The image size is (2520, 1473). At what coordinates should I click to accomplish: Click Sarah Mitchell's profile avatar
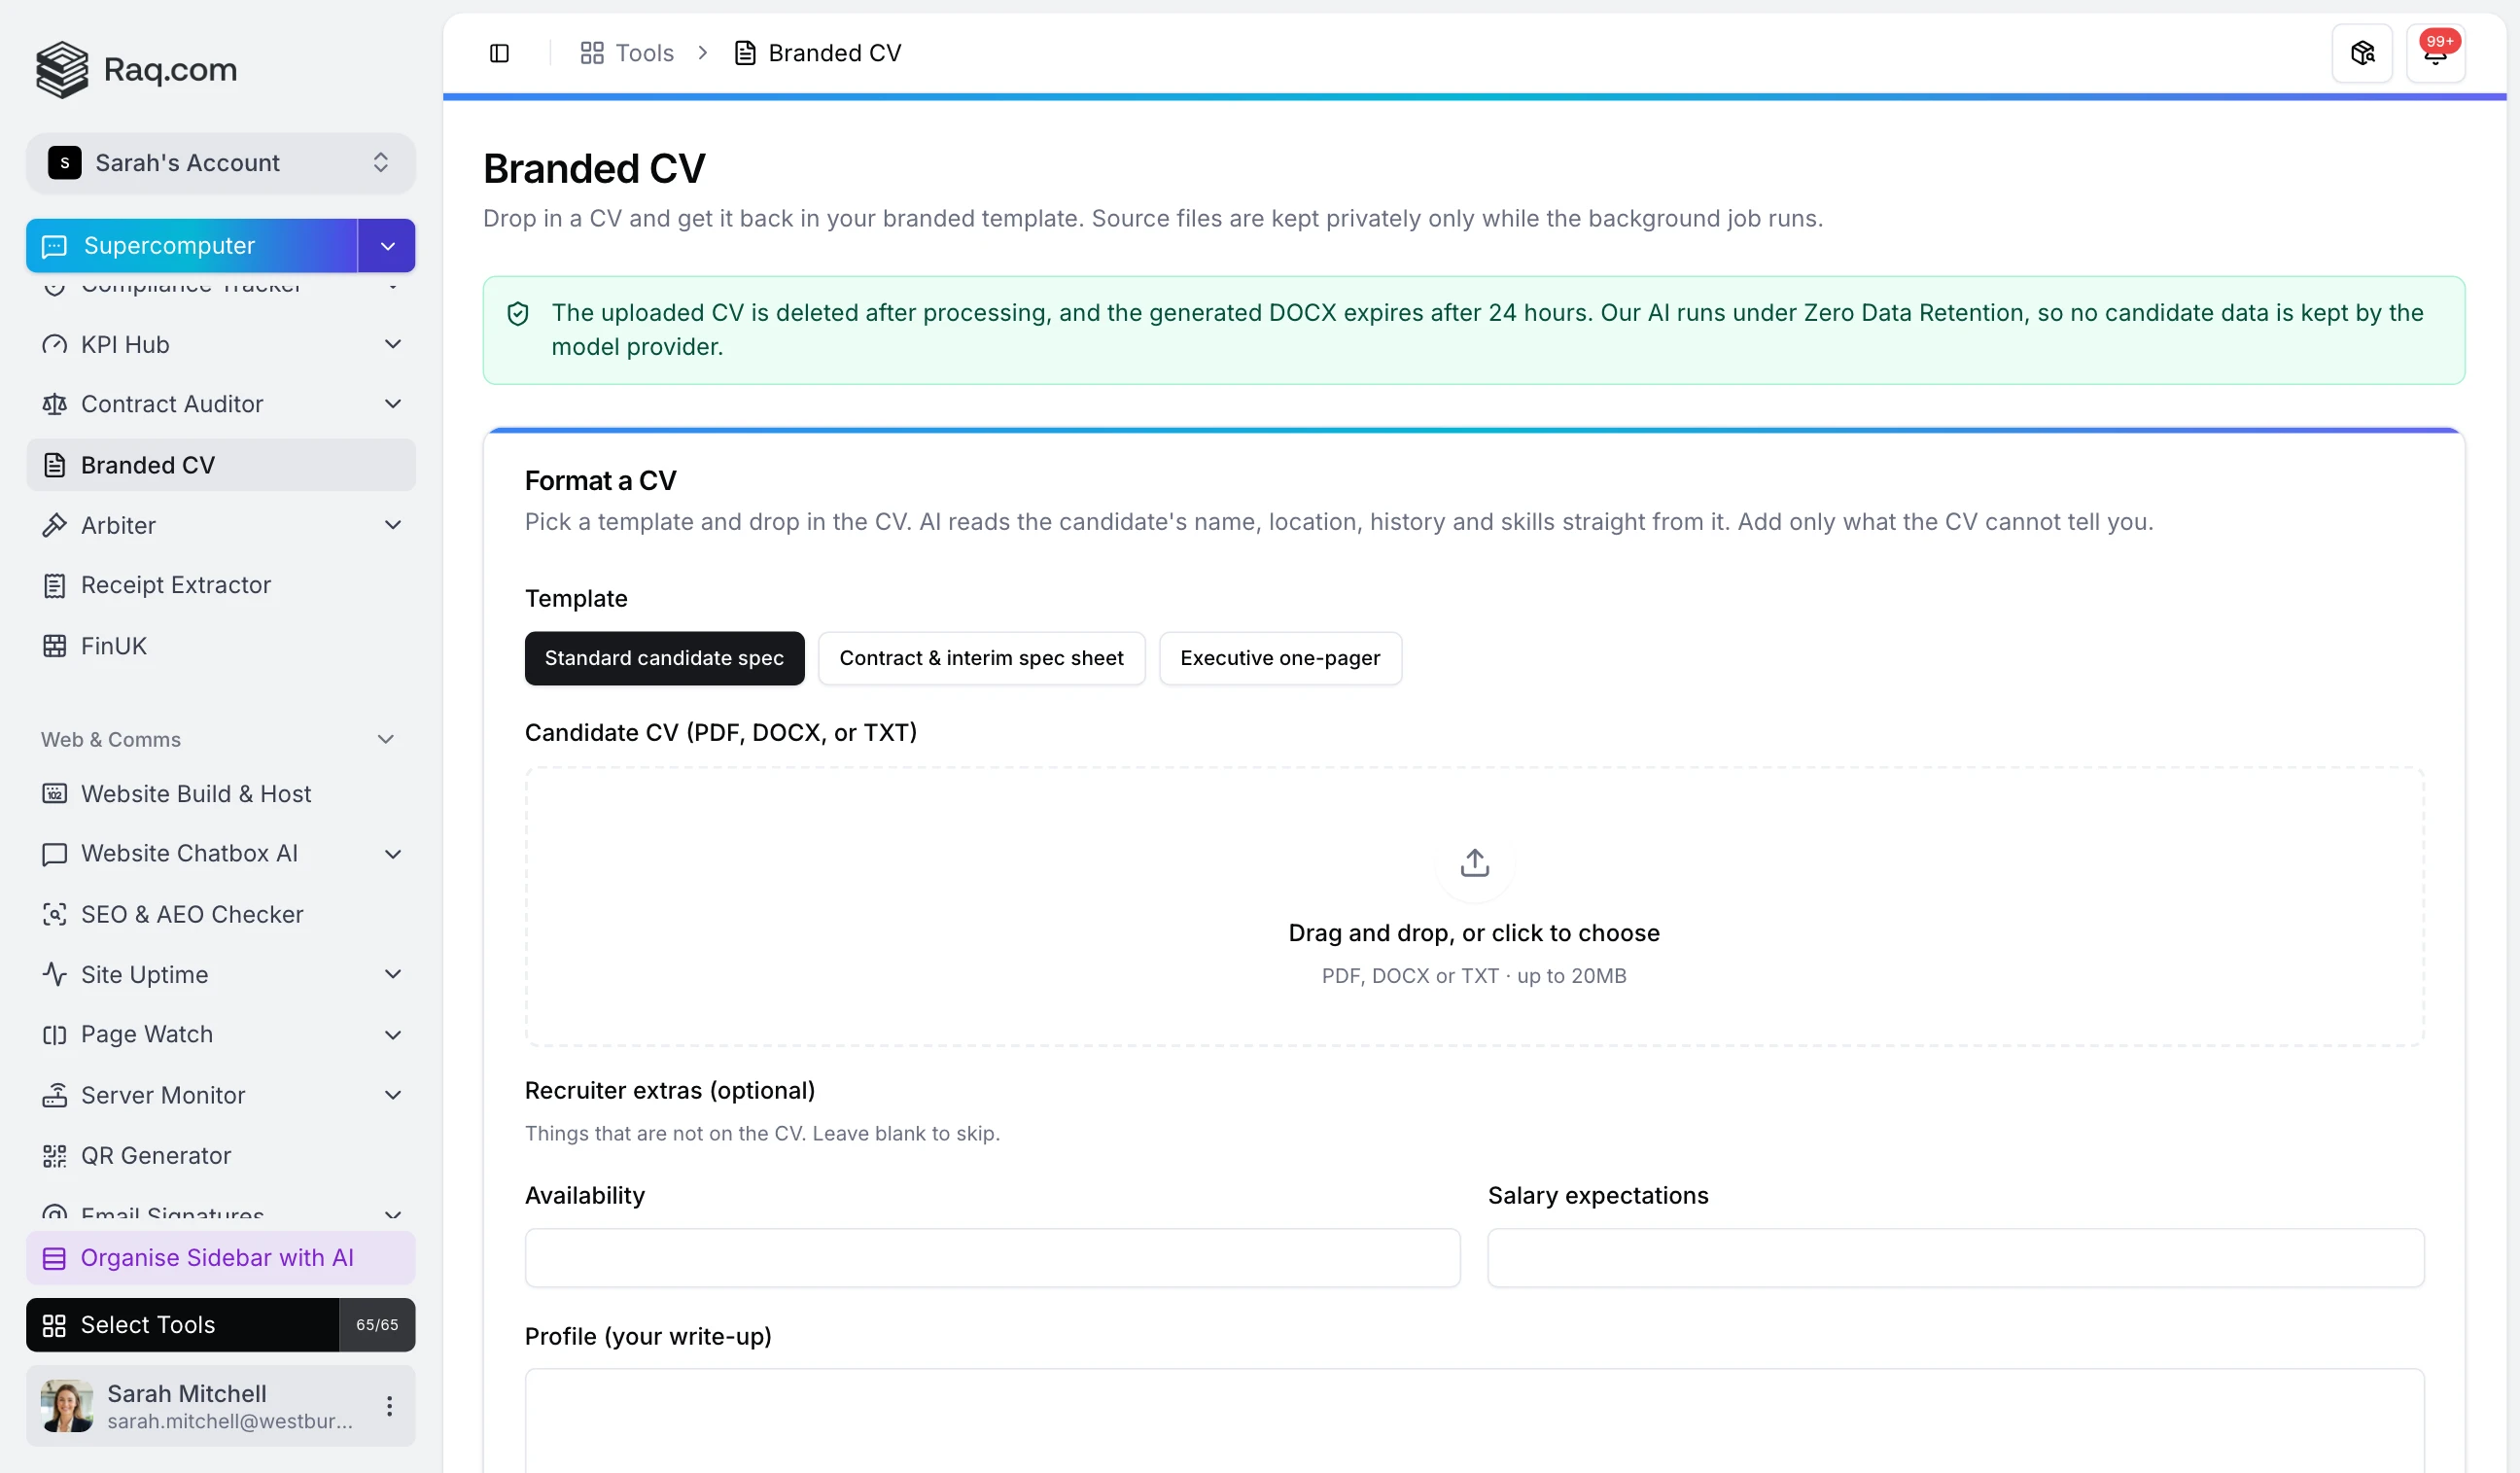point(67,1406)
